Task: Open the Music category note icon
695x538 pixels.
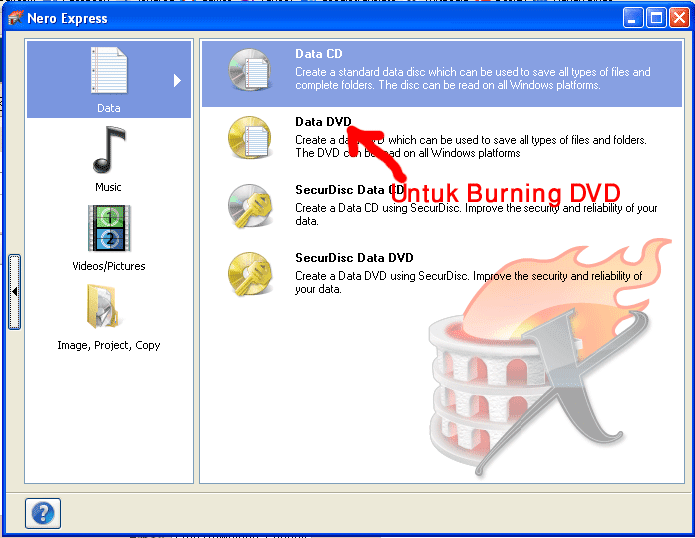Action: [x=109, y=149]
